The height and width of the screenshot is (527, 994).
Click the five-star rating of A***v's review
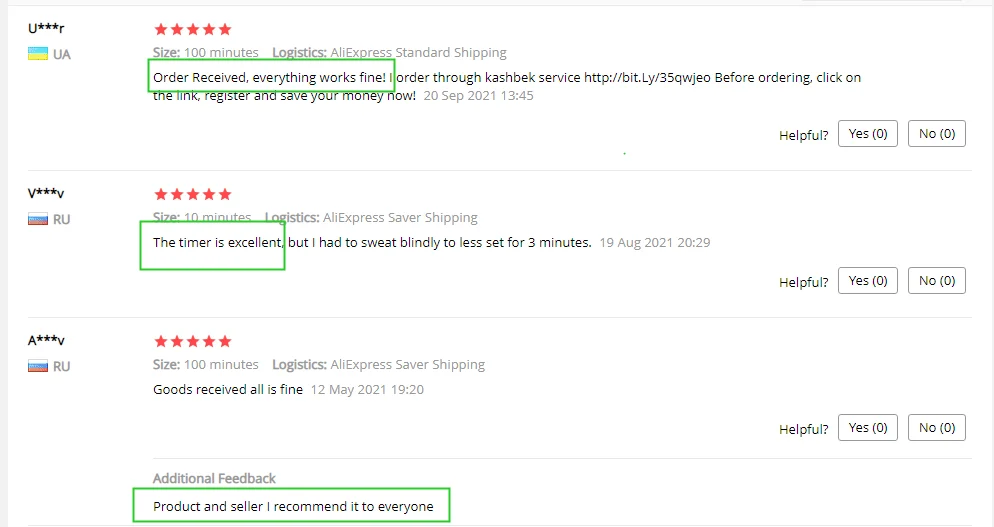click(193, 341)
